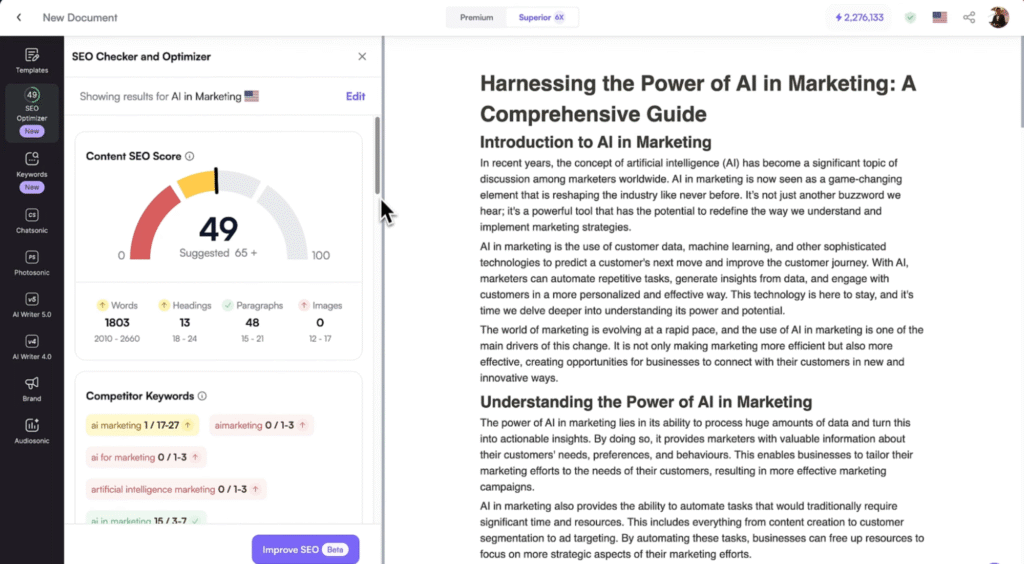Click the 'ai for marketing 0 / 1-3' chip
This screenshot has height=564, width=1024.
146,457
